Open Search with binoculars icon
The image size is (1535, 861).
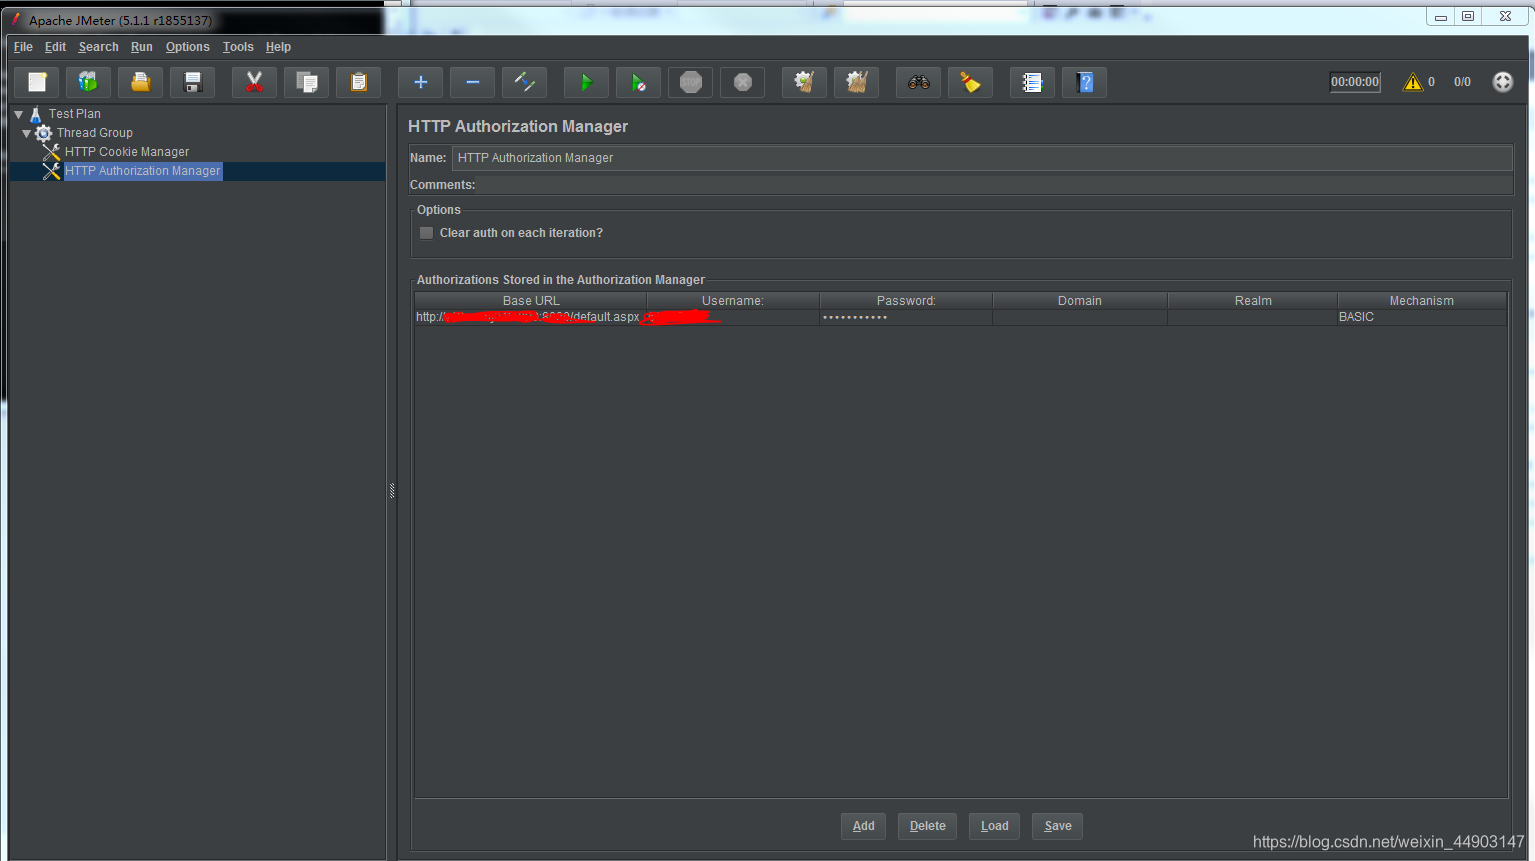tap(918, 82)
